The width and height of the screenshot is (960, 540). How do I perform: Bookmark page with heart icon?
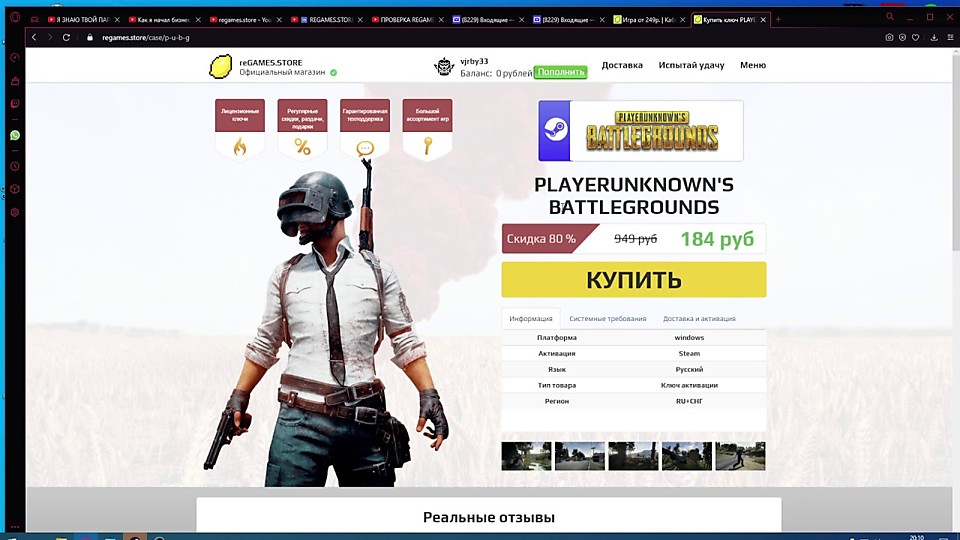coord(915,37)
